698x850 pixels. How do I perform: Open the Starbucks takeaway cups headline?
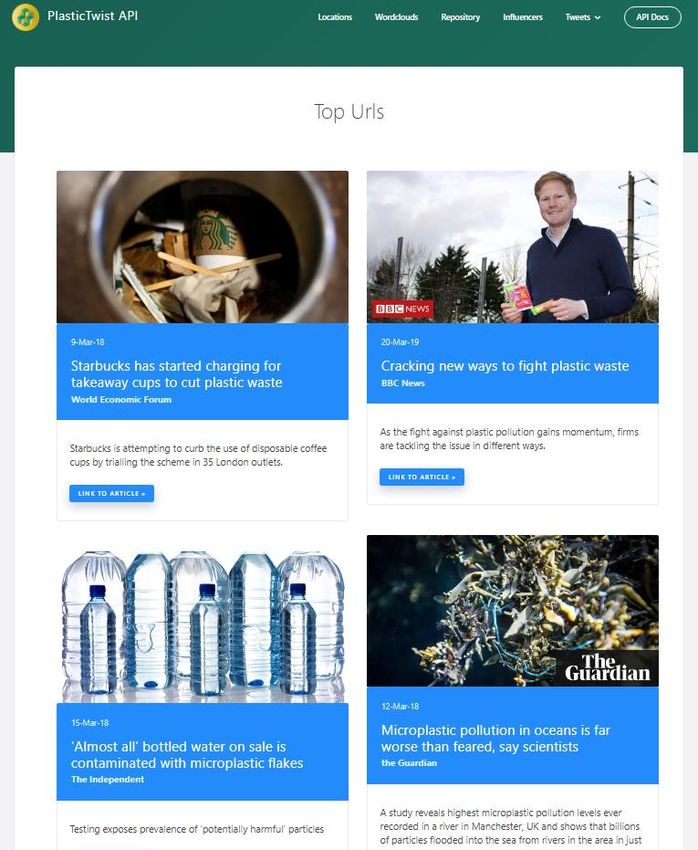coord(176,374)
